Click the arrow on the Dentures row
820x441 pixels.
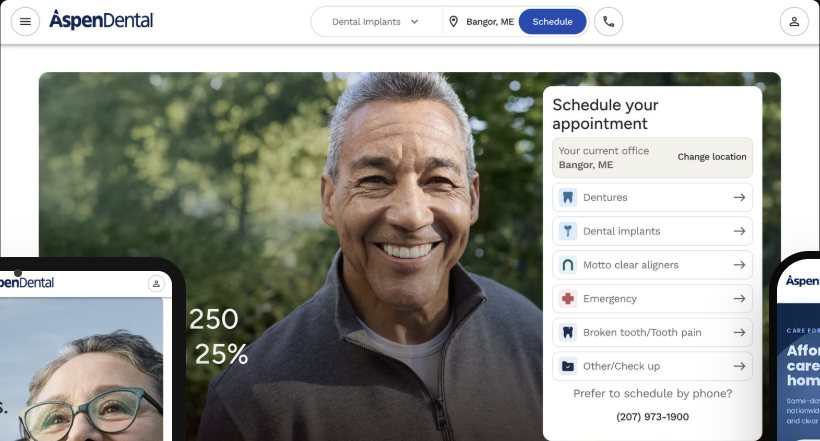(x=739, y=197)
